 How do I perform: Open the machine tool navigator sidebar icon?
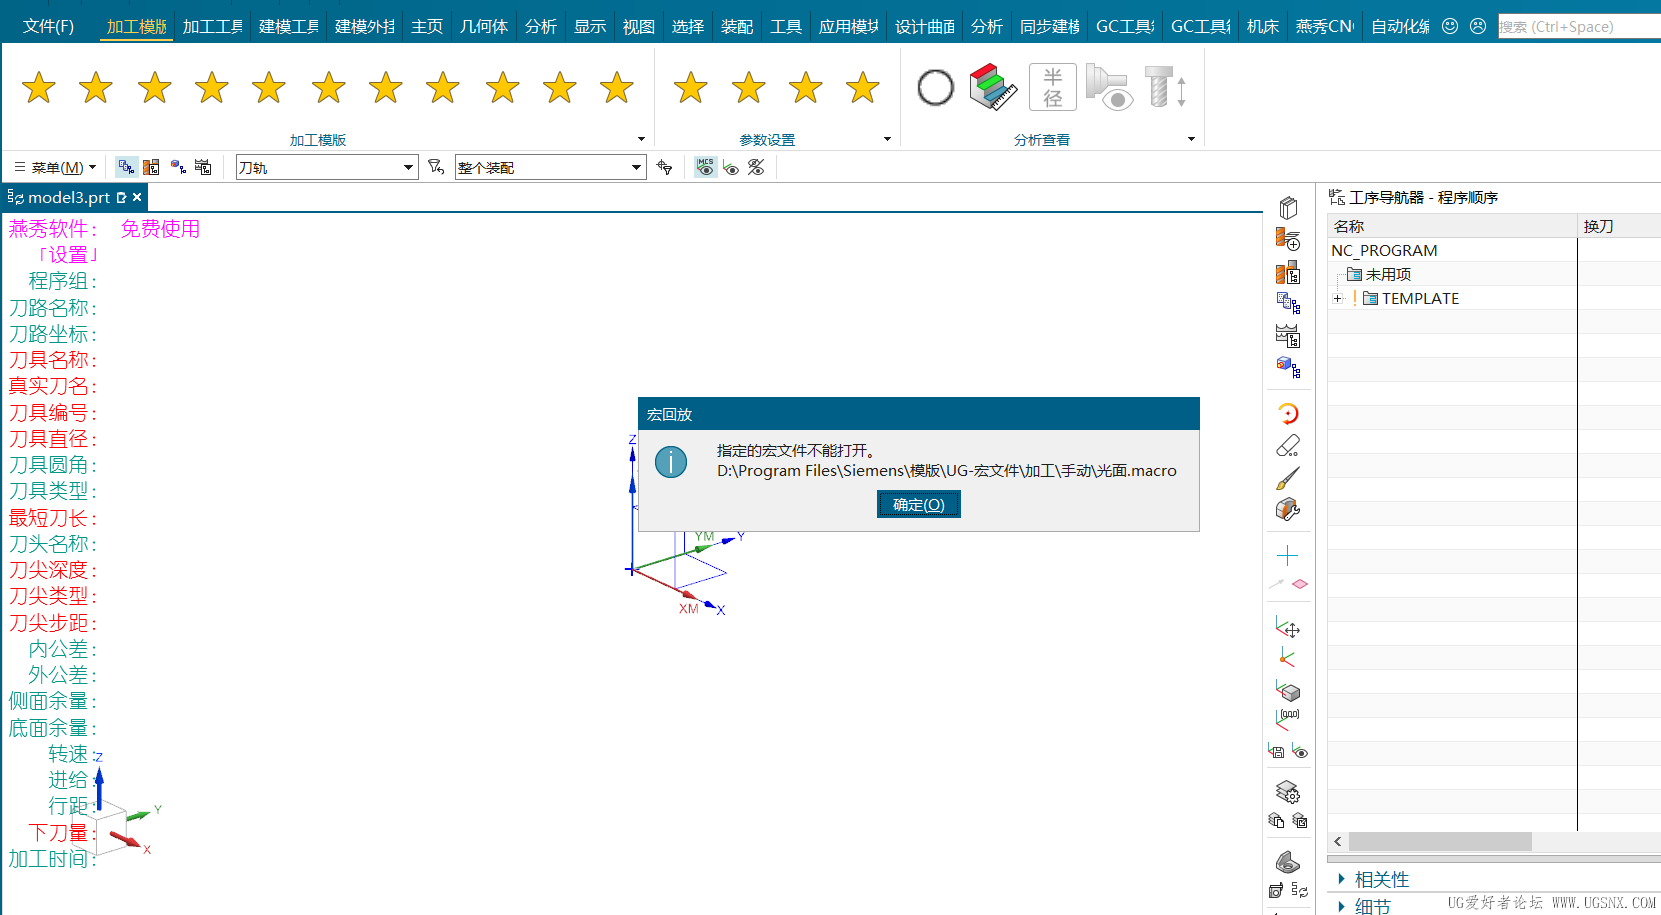[x=1288, y=272]
